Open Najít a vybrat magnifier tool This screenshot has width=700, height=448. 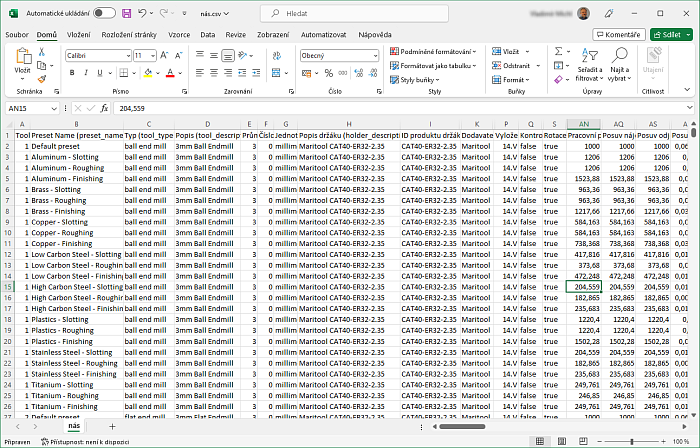coord(620,60)
